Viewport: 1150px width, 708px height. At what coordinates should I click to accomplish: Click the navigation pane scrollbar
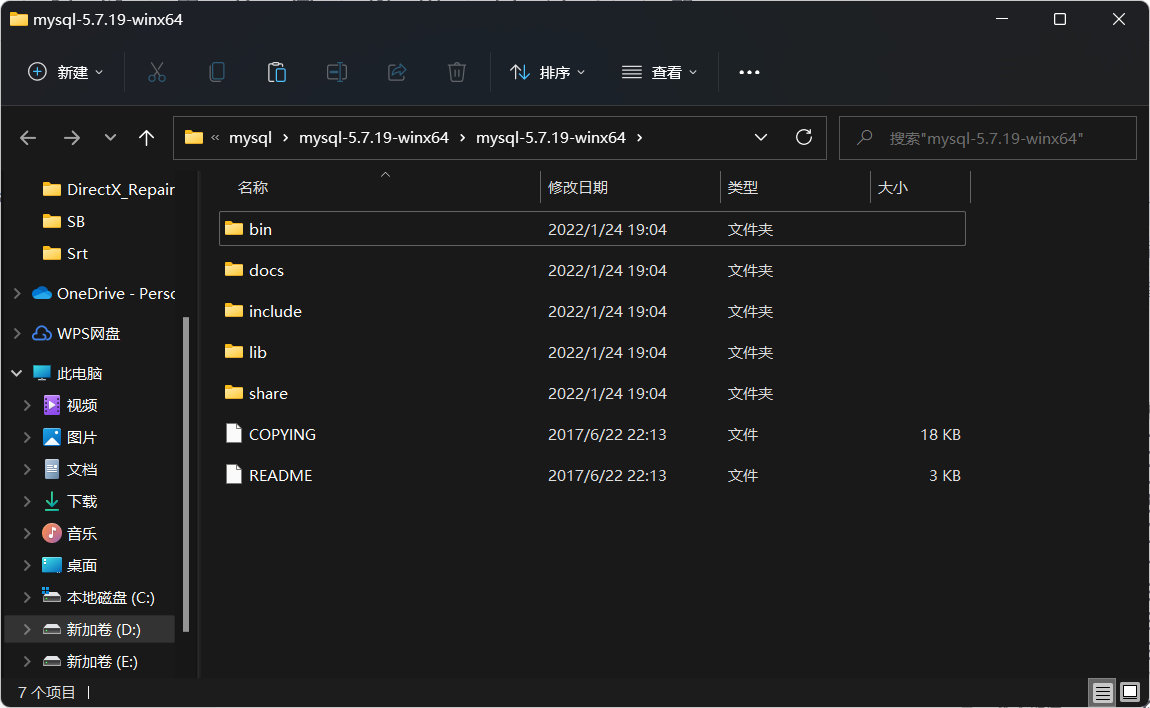[186, 474]
